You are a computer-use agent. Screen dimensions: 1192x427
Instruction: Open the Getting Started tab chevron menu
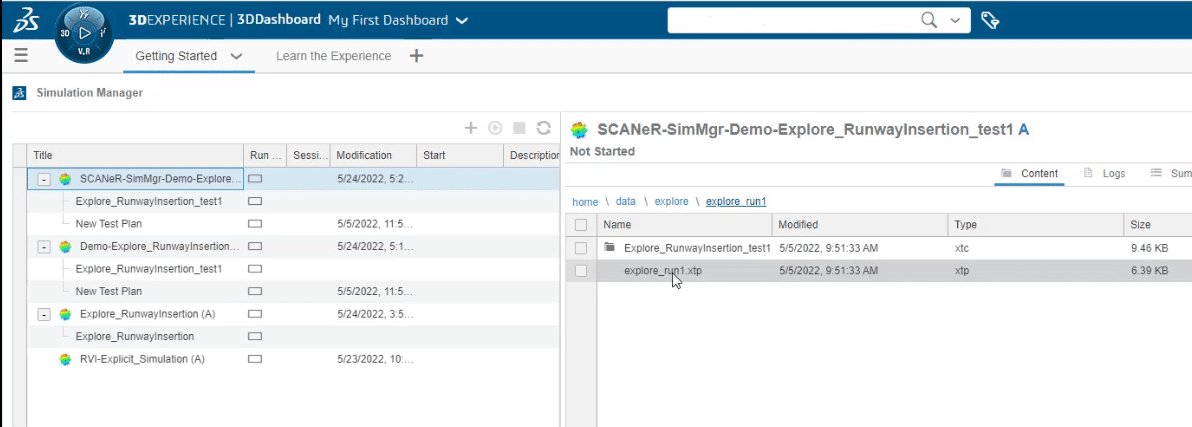tap(236, 56)
